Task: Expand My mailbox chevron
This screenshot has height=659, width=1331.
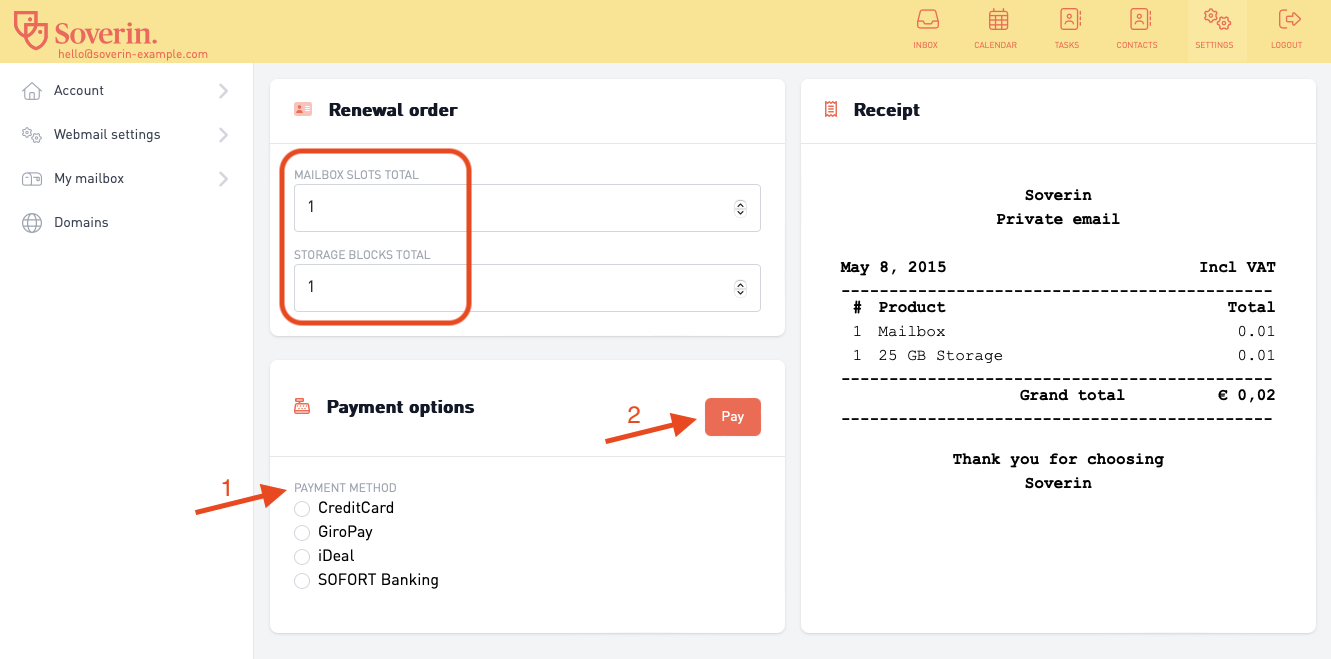Action: (223, 179)
